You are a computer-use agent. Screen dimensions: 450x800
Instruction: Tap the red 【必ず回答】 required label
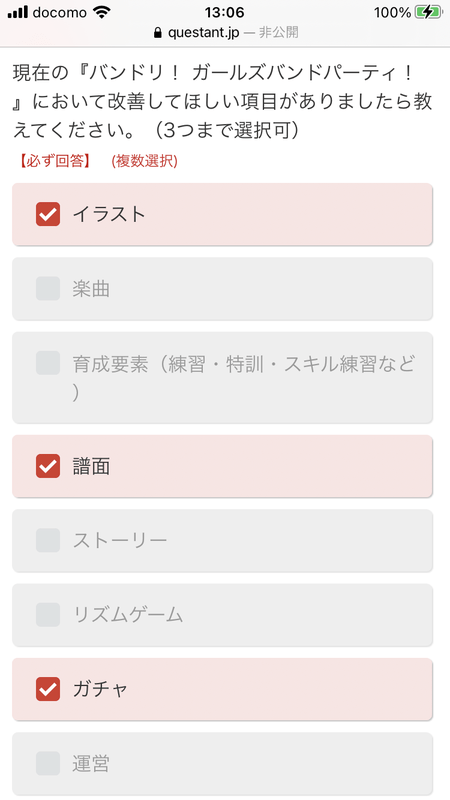55,162
